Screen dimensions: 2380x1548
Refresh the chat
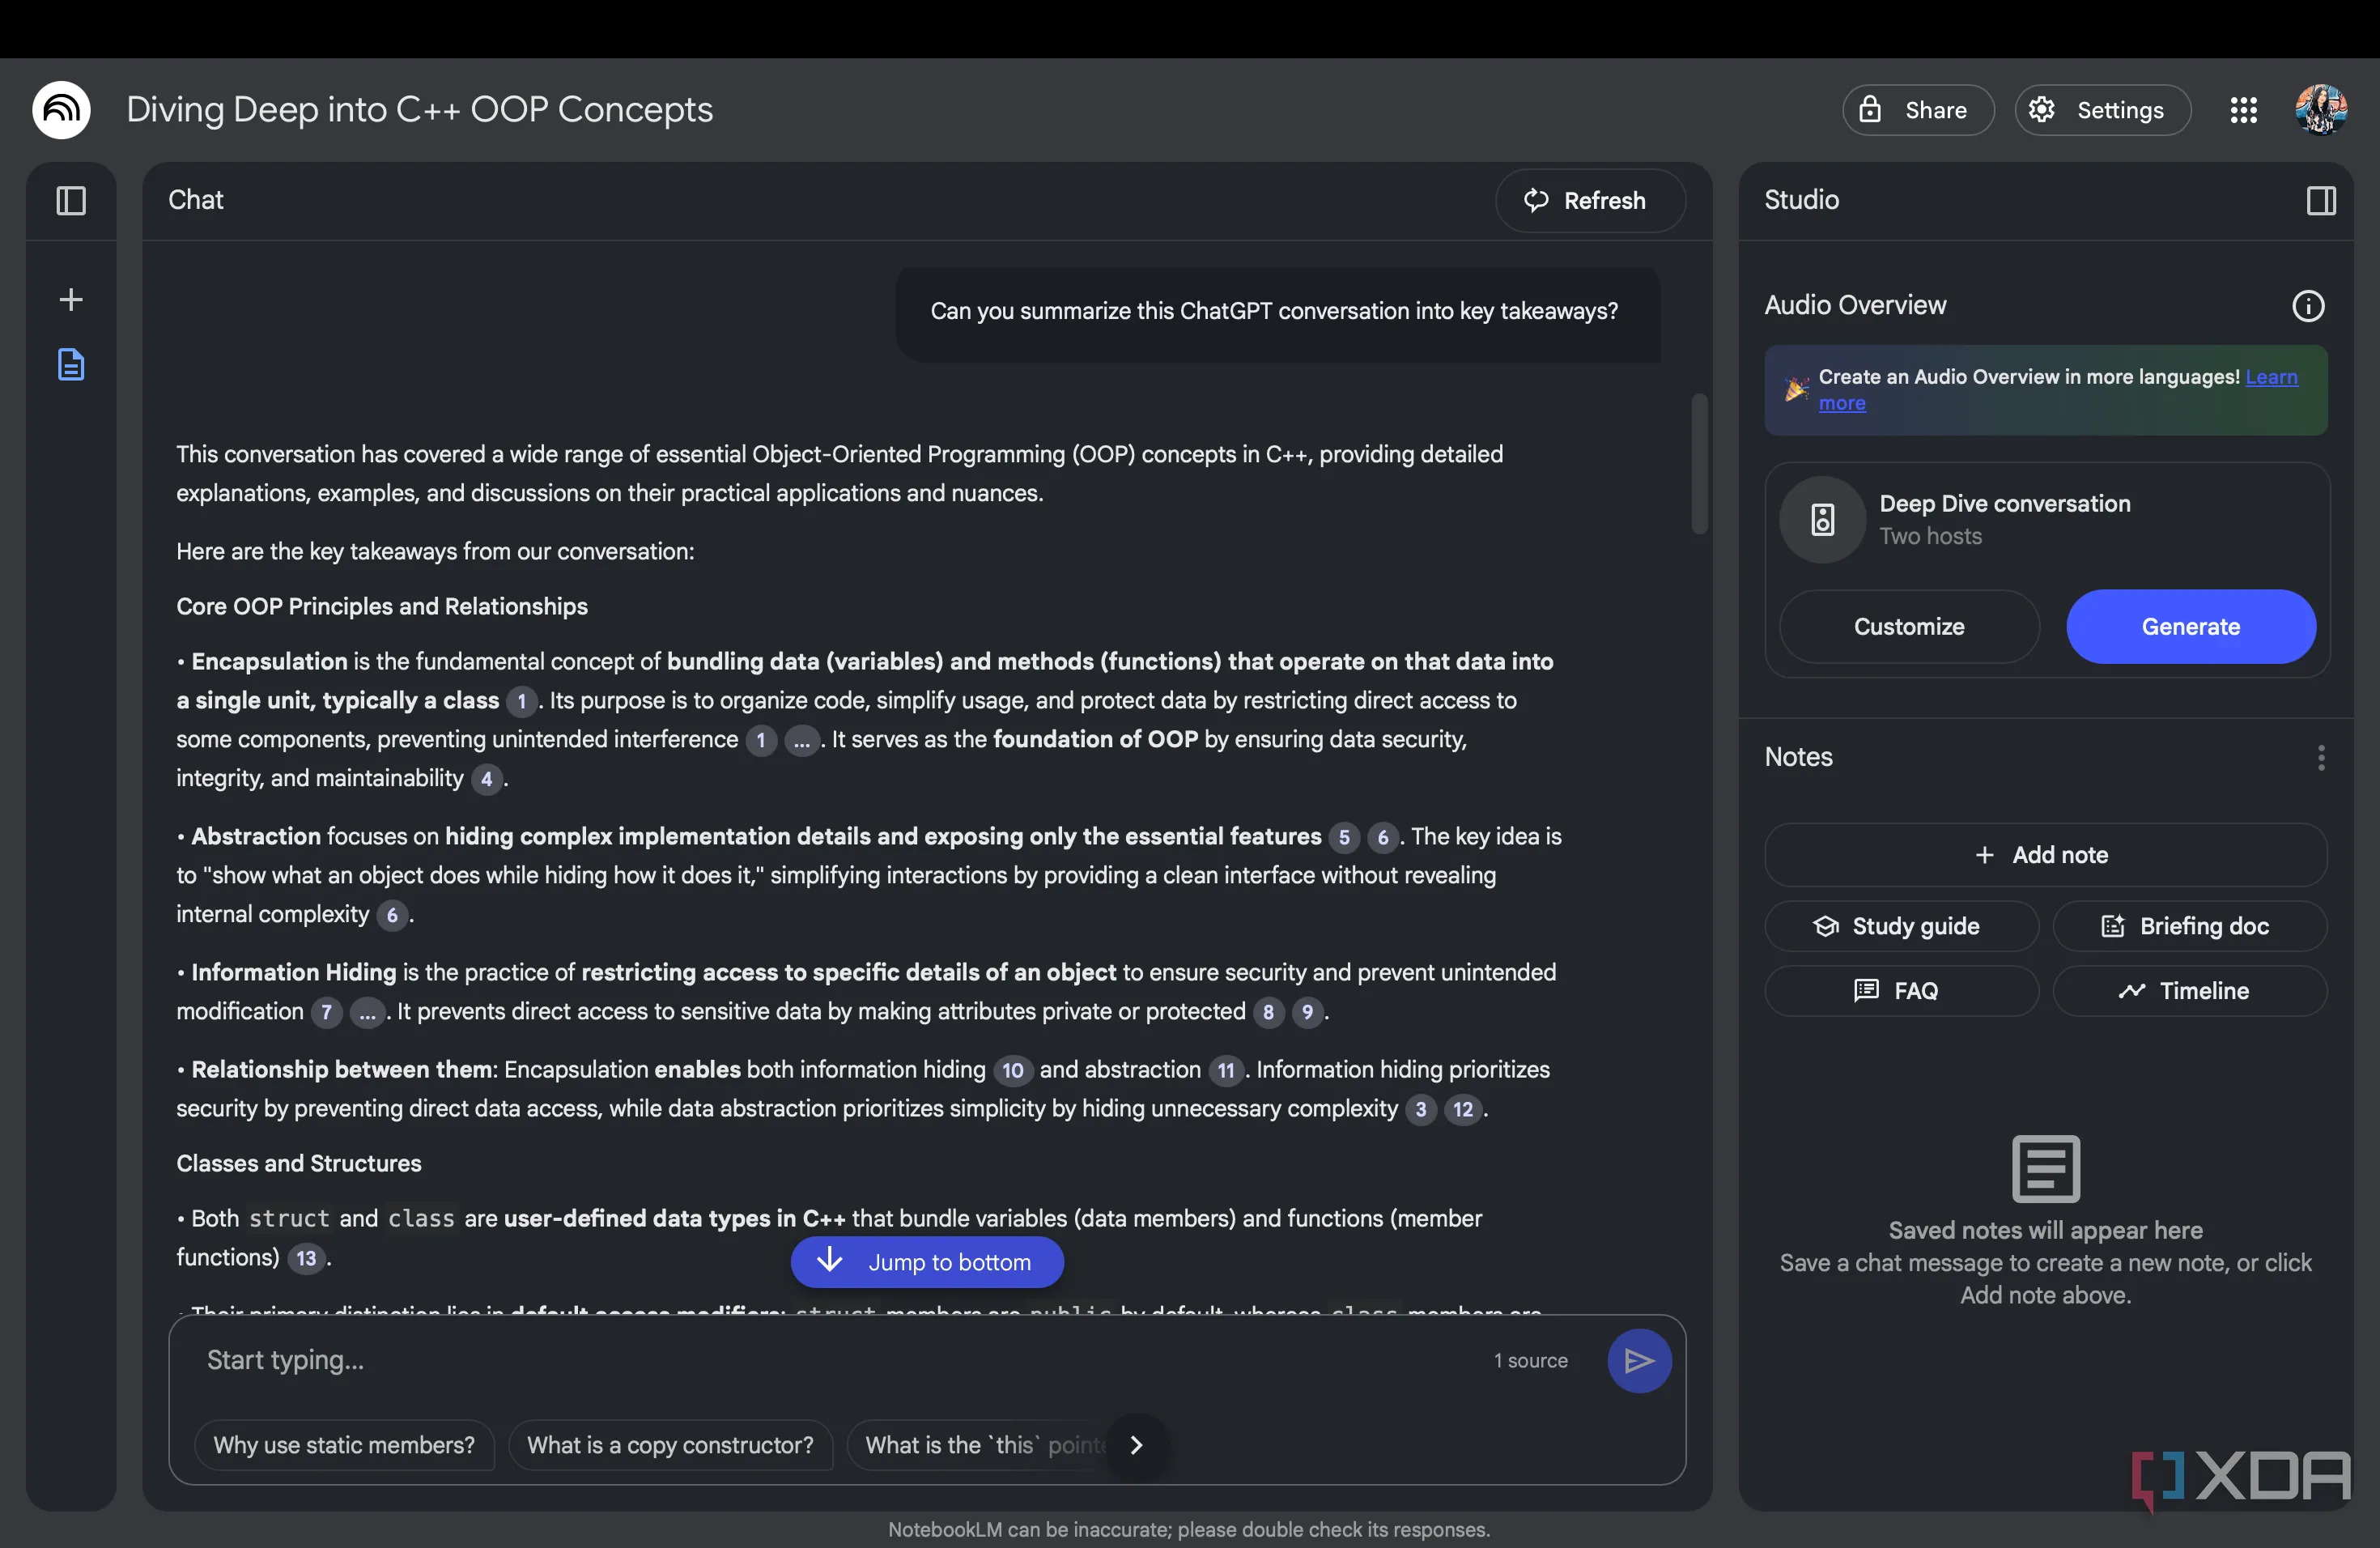(x=1590, y=200)
